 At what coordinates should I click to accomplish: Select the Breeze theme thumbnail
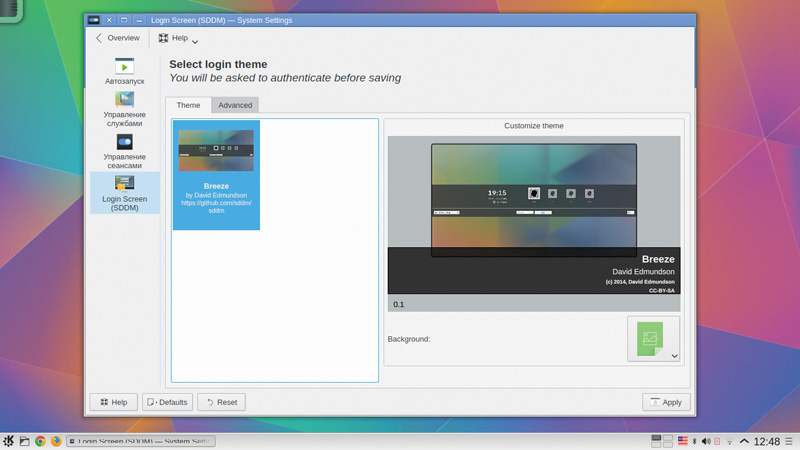point(216,175)
